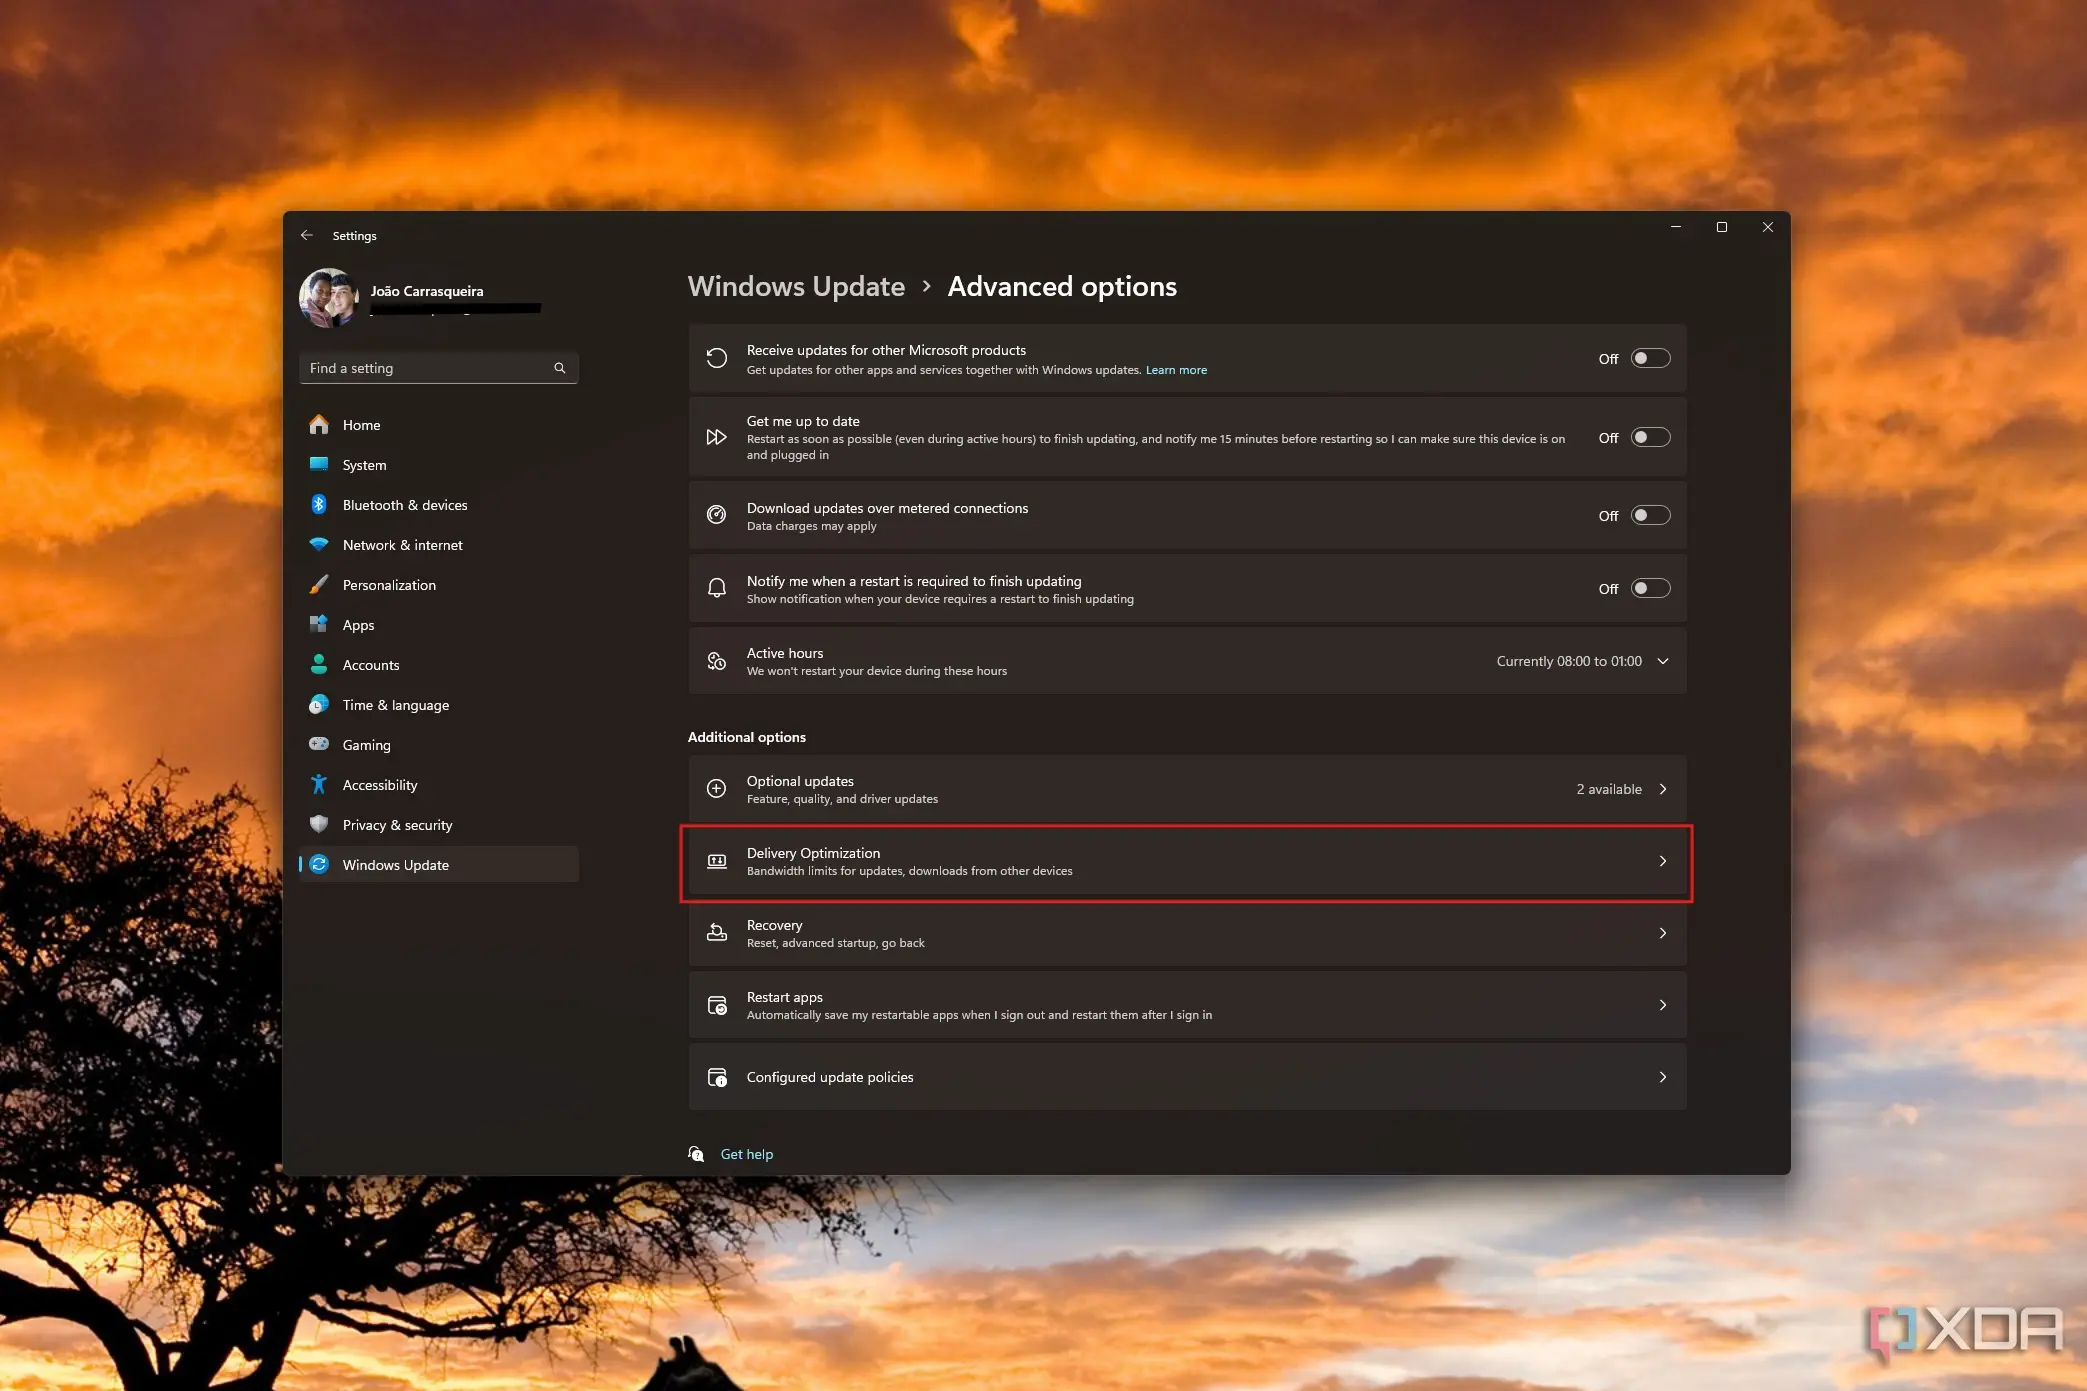The height and width of the screenshot is (1391, 2087).
Task: Click the Bluetooth & devices icon
Action: click(x=321, y=505)
